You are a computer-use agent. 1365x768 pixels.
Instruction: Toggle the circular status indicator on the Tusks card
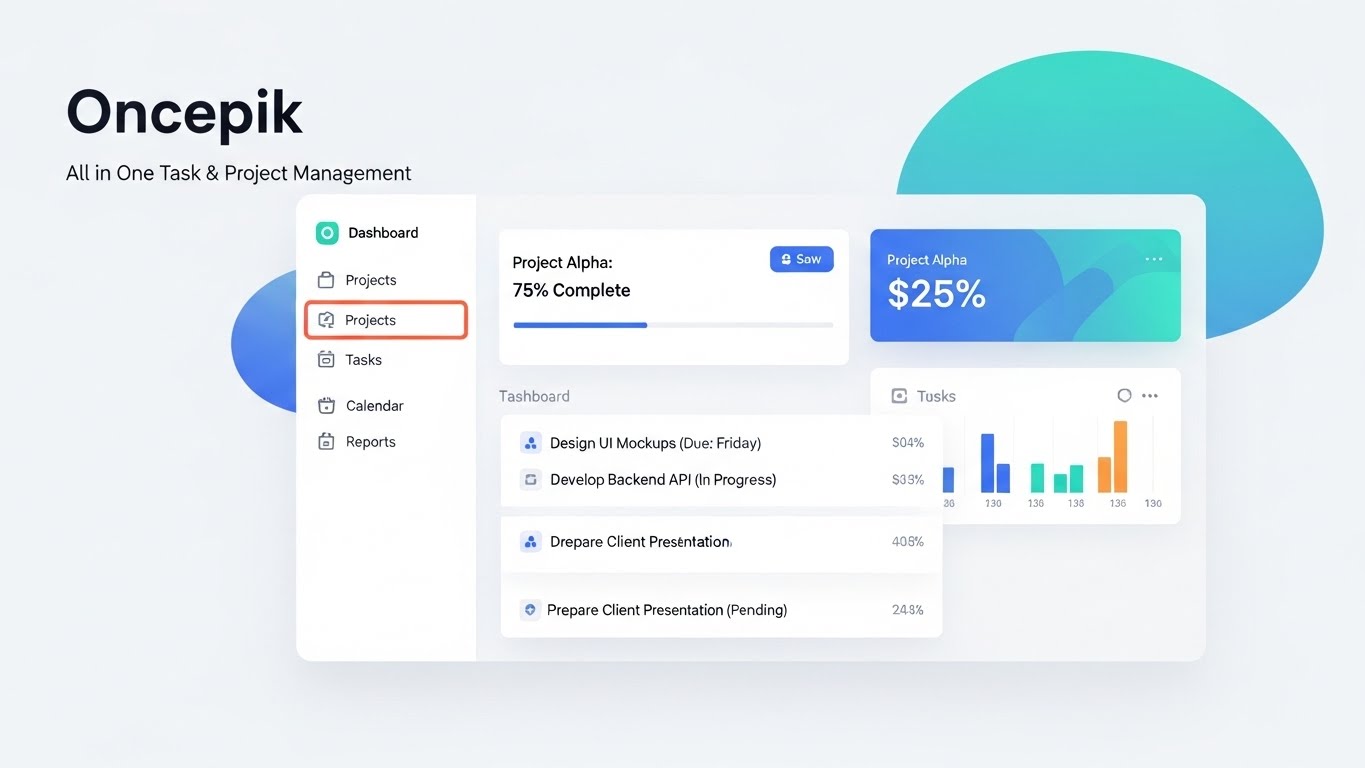click(1124, 394)
